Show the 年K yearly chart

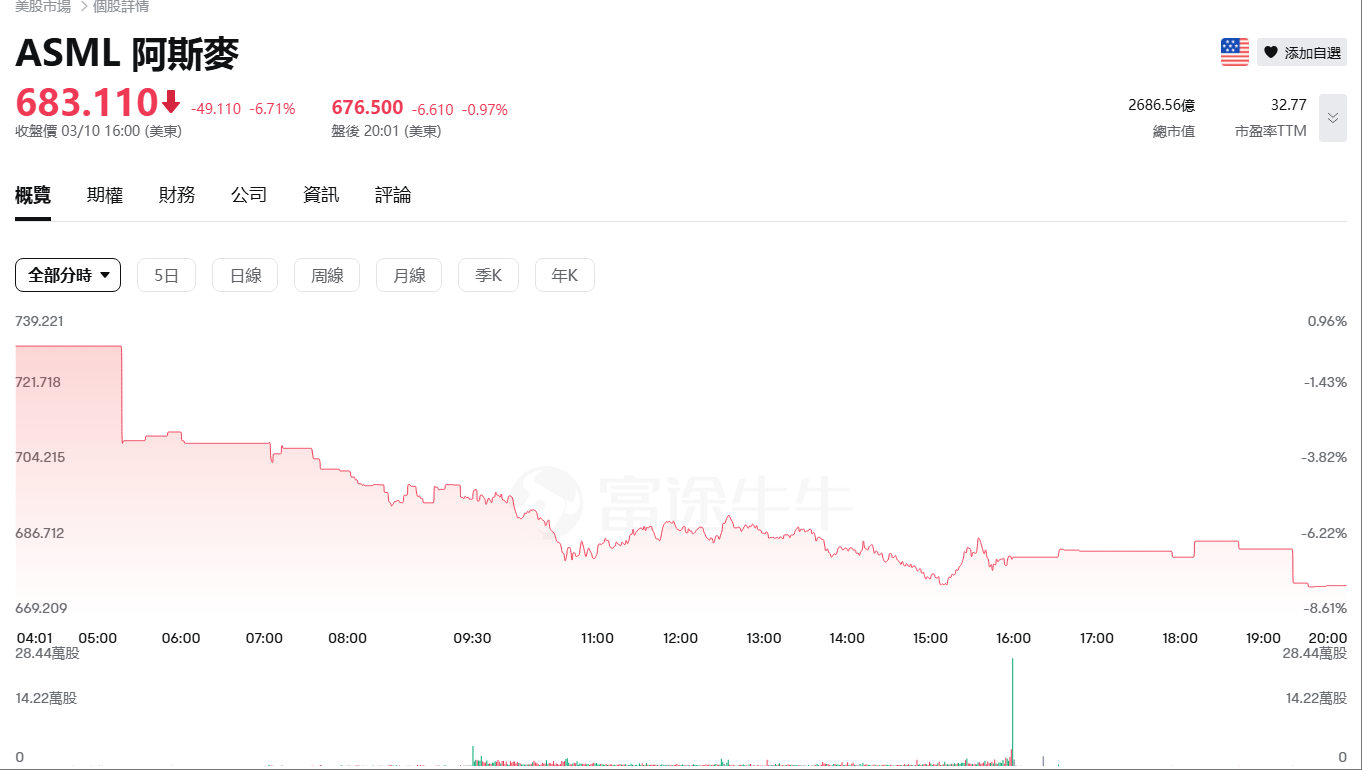tap(565, 275)
